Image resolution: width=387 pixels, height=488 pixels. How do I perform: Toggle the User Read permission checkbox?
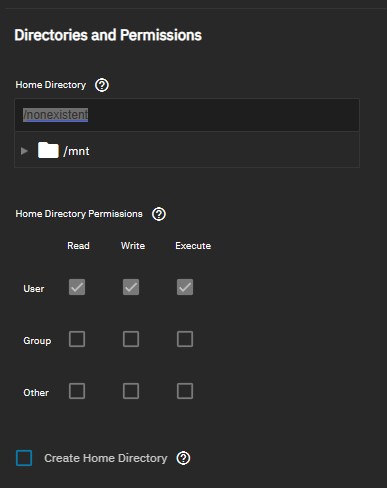point(77,287)
